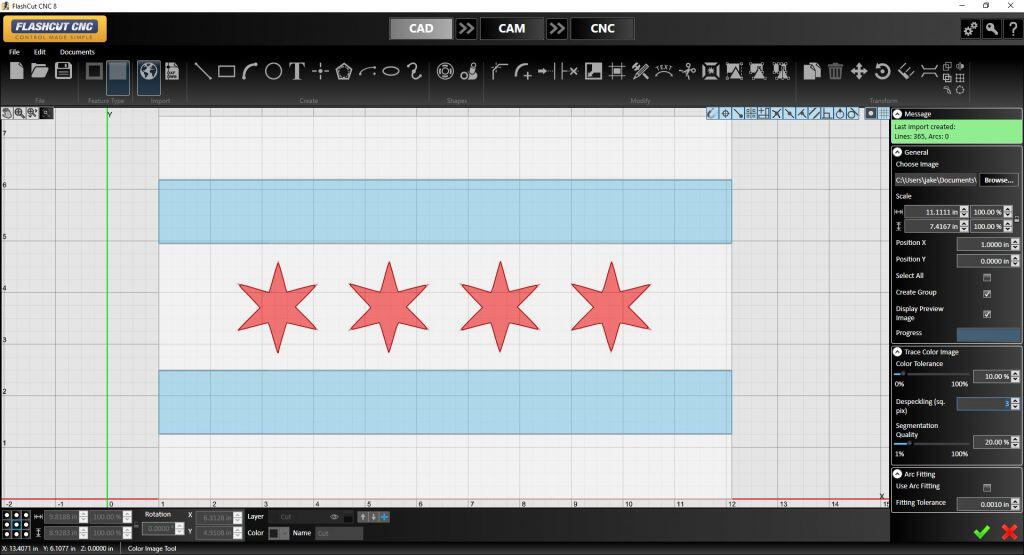Collapse the General panel section
Screen dimensions: 1024x555
[x=897, y=152]
